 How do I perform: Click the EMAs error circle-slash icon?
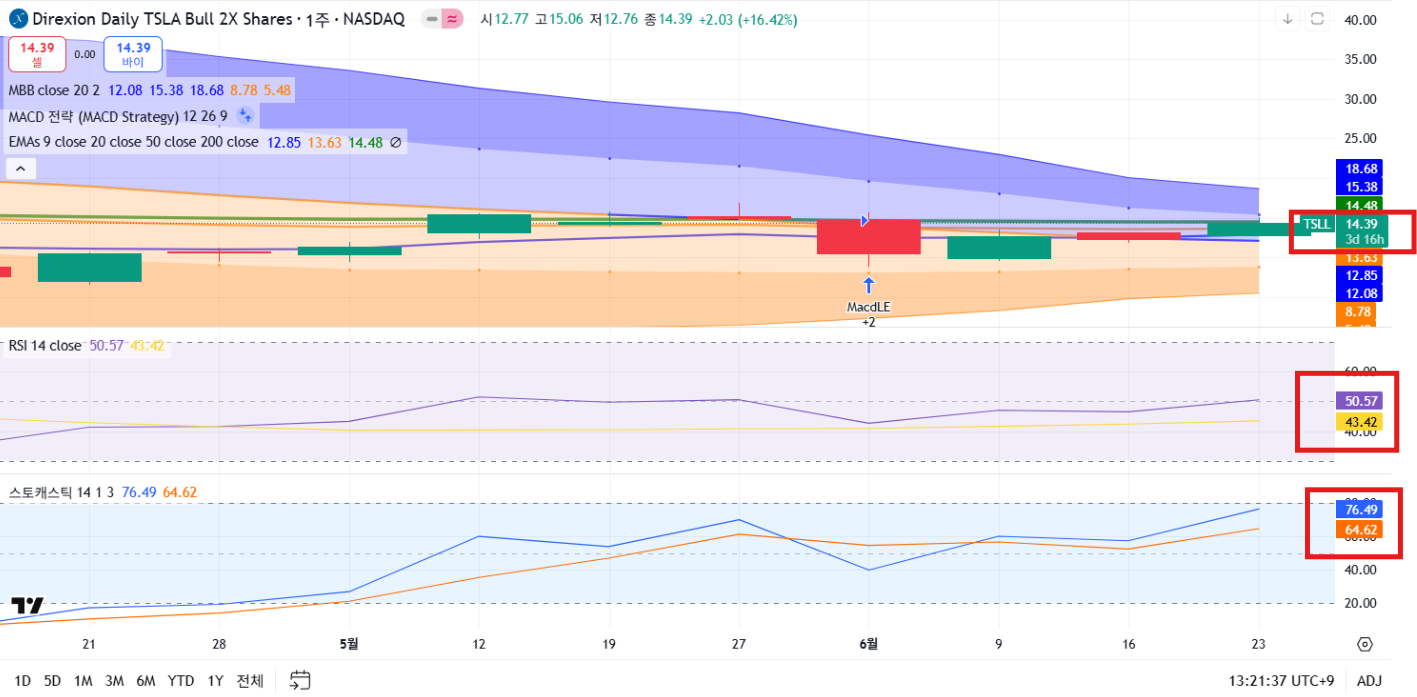pyautogui.click(x=395, y=142)
